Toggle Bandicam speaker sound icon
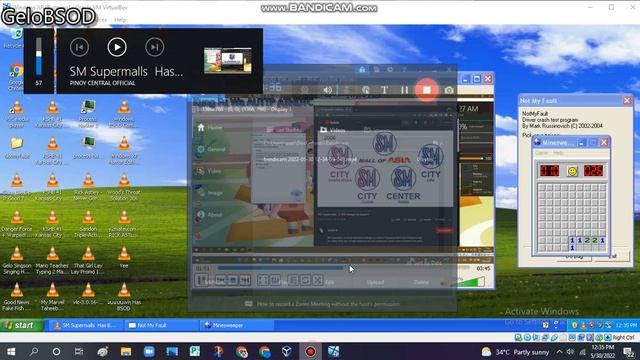 328,90
